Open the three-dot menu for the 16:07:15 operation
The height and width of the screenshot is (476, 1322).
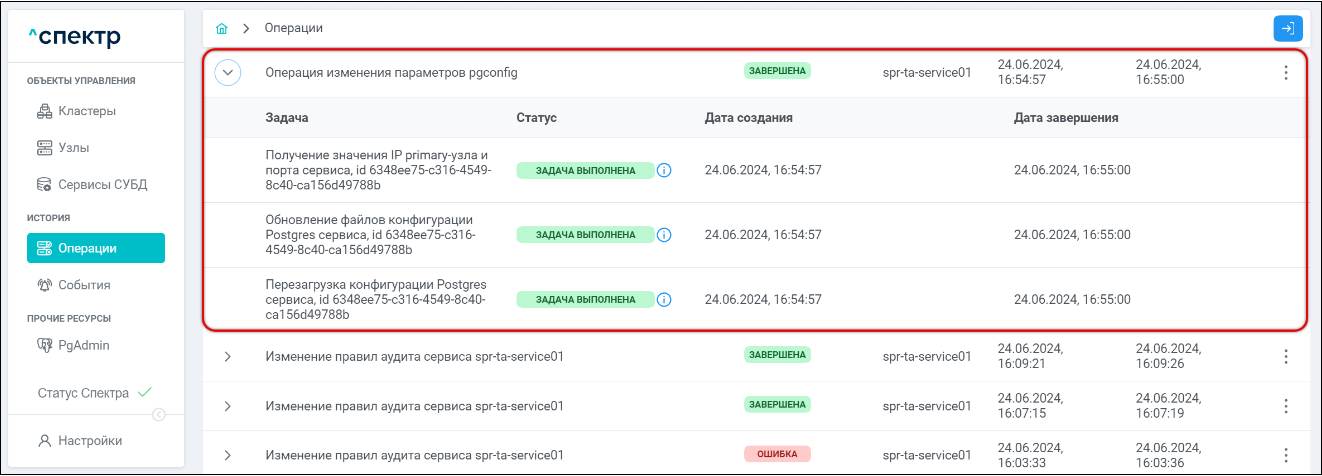[x=1286, y=406]
